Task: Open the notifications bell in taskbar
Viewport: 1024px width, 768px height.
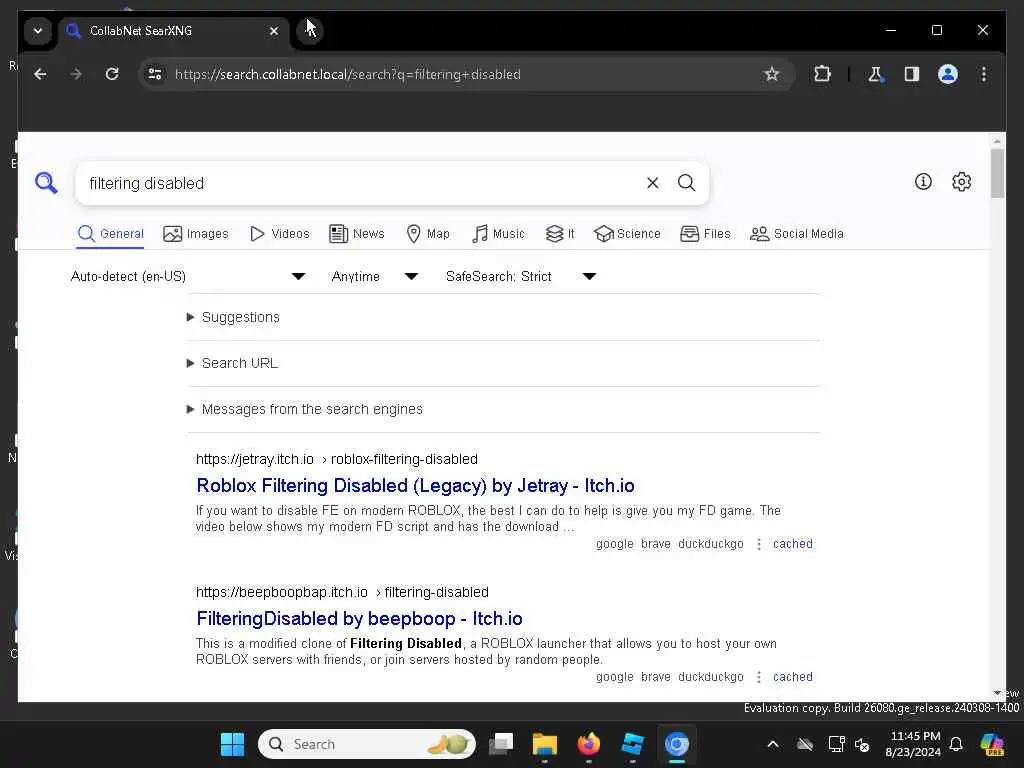Action: coord(956,744)
